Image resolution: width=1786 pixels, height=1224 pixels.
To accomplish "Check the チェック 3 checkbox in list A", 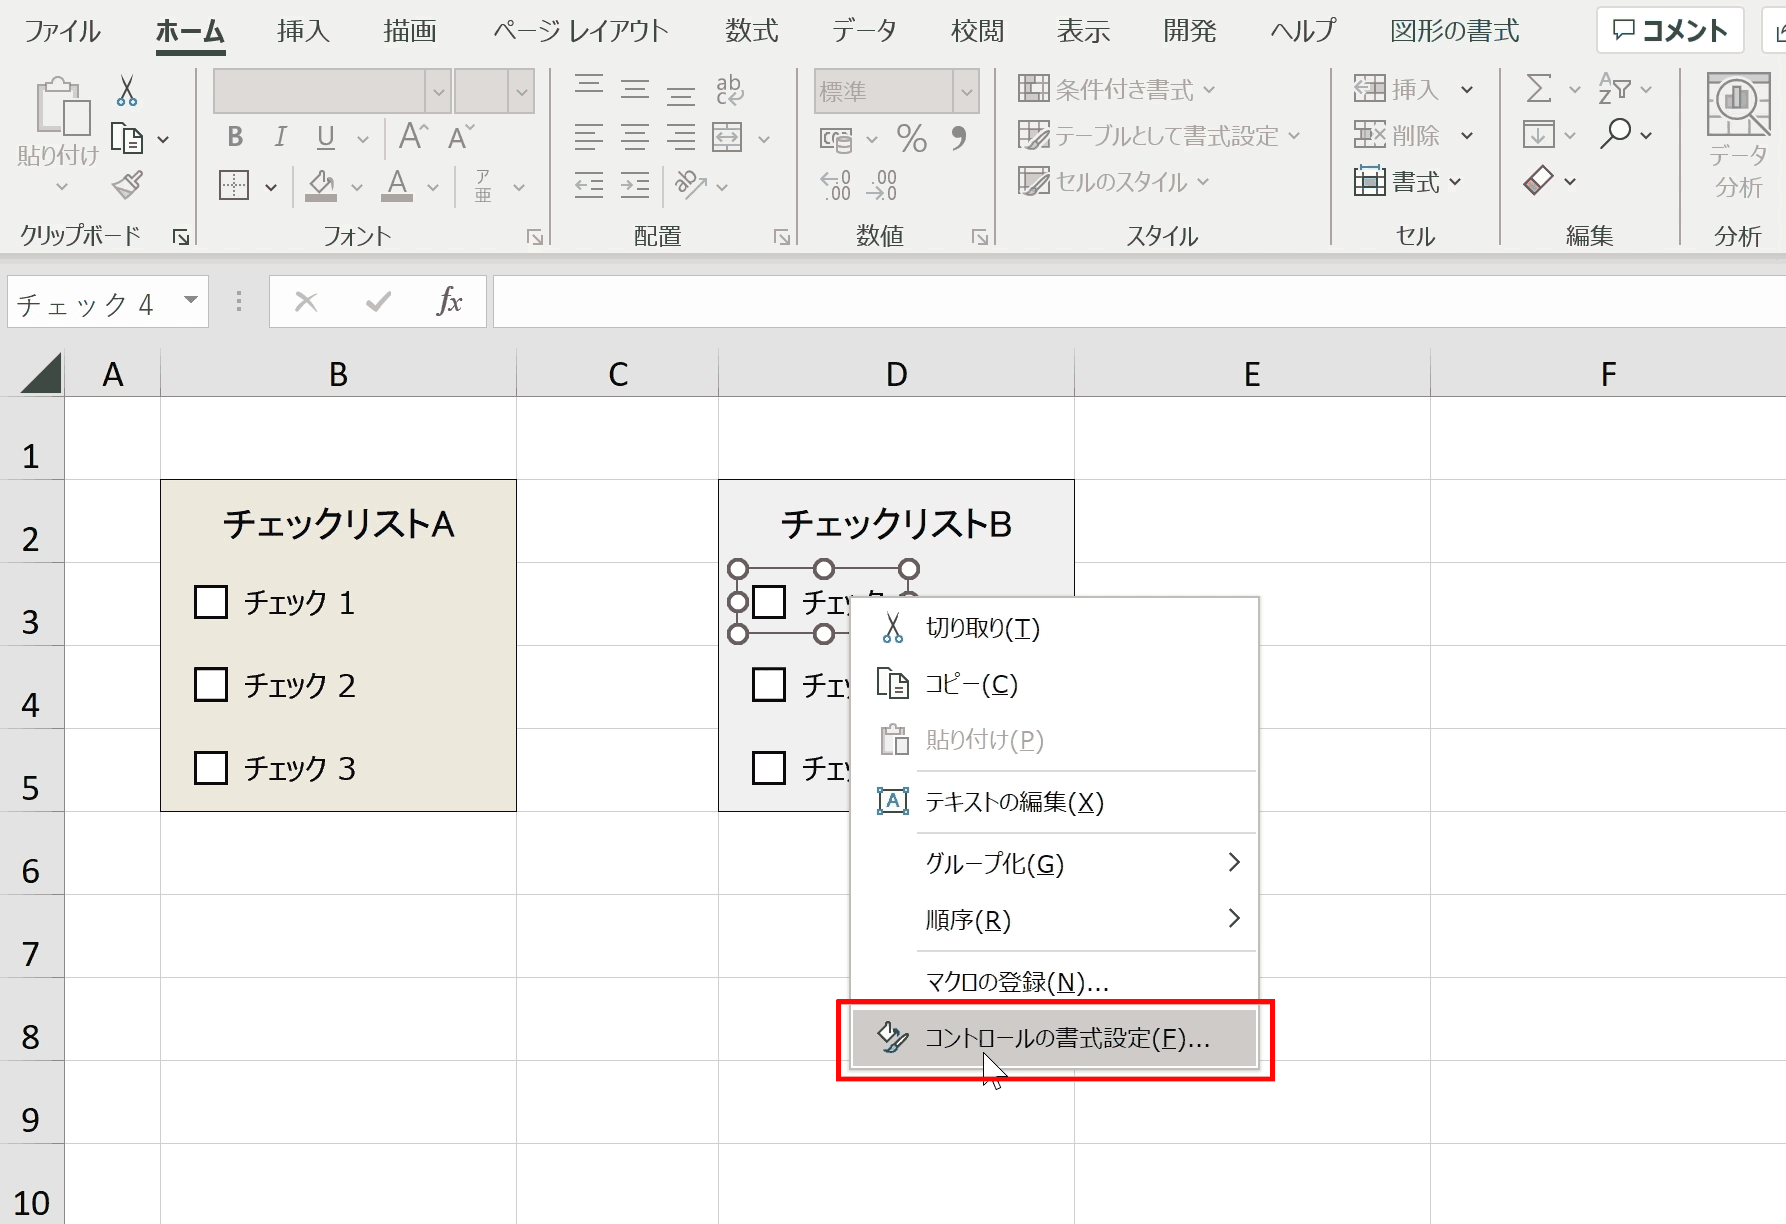I will [211, 768].
